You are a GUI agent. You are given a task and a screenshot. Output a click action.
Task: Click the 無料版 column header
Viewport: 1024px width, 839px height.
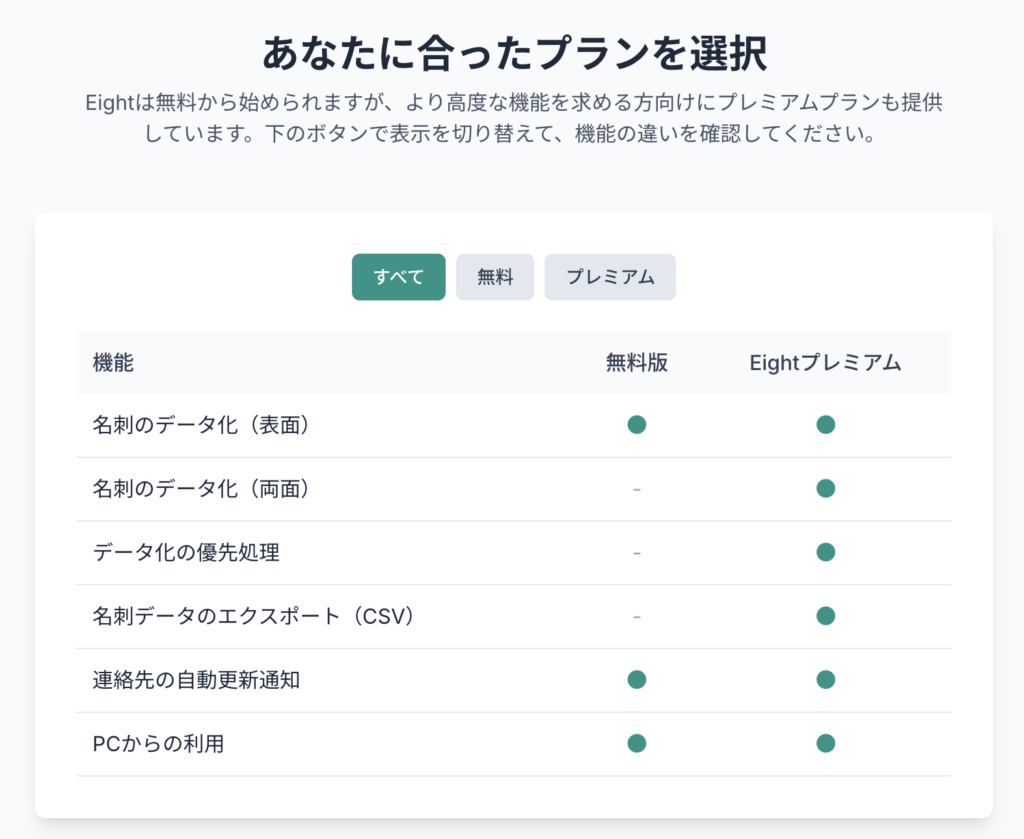click(x=637, y=362)
